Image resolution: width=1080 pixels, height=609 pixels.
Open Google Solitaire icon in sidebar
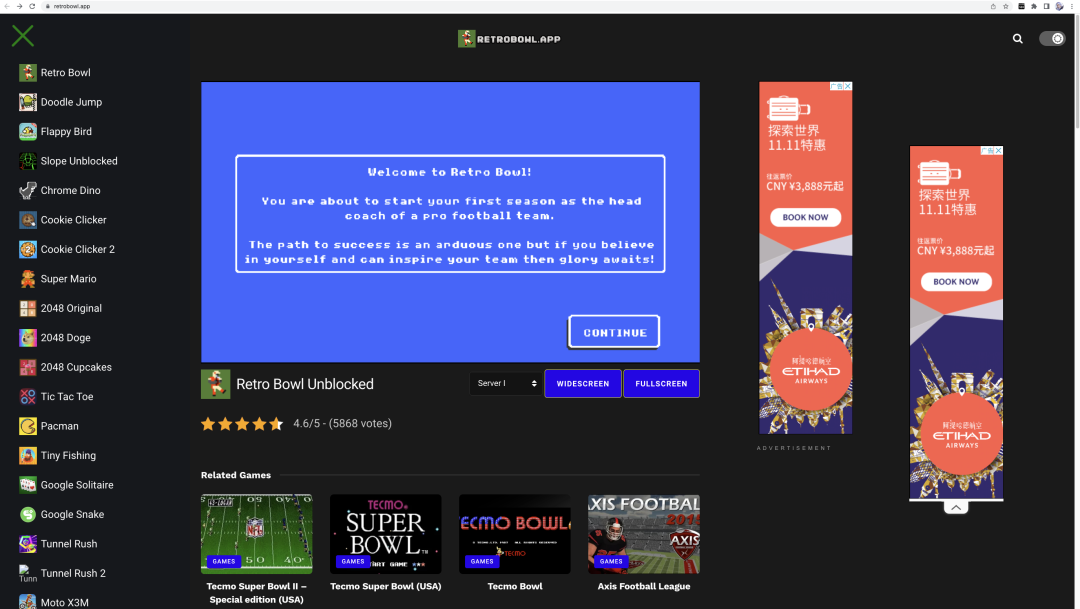[x=28, y=485]
